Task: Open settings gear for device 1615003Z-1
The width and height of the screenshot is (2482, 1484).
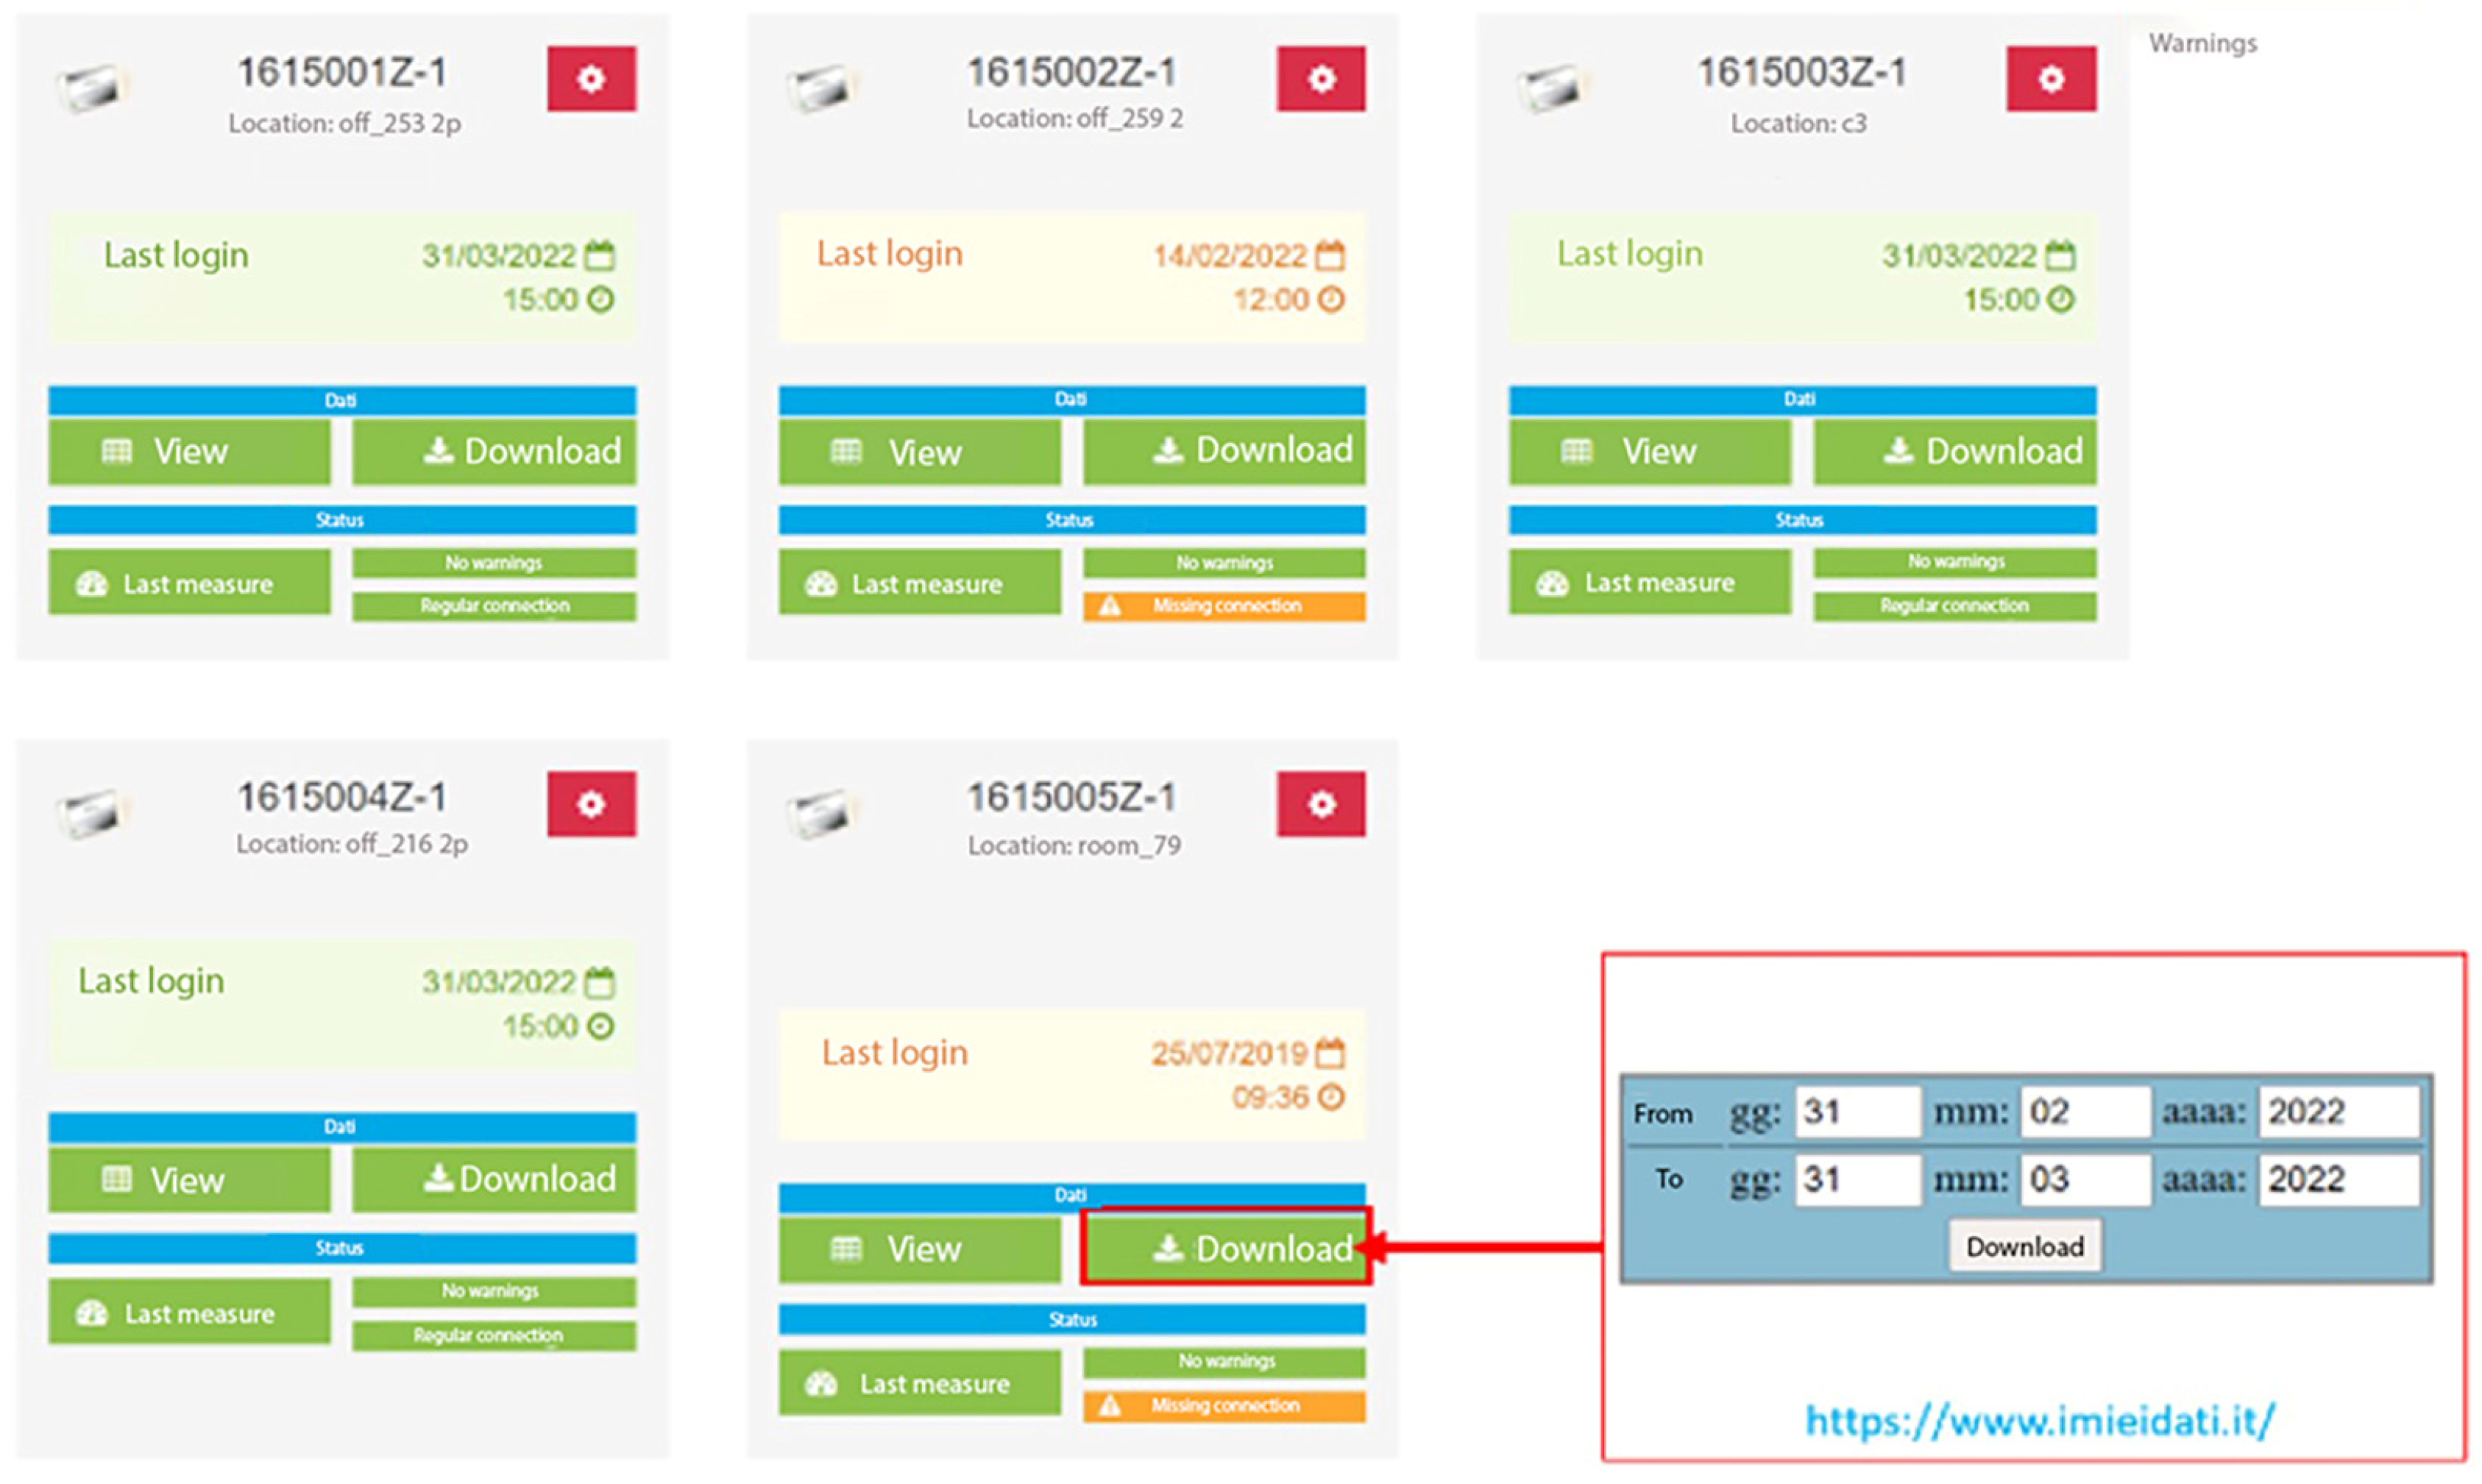Action: [x=2050, y=79]
